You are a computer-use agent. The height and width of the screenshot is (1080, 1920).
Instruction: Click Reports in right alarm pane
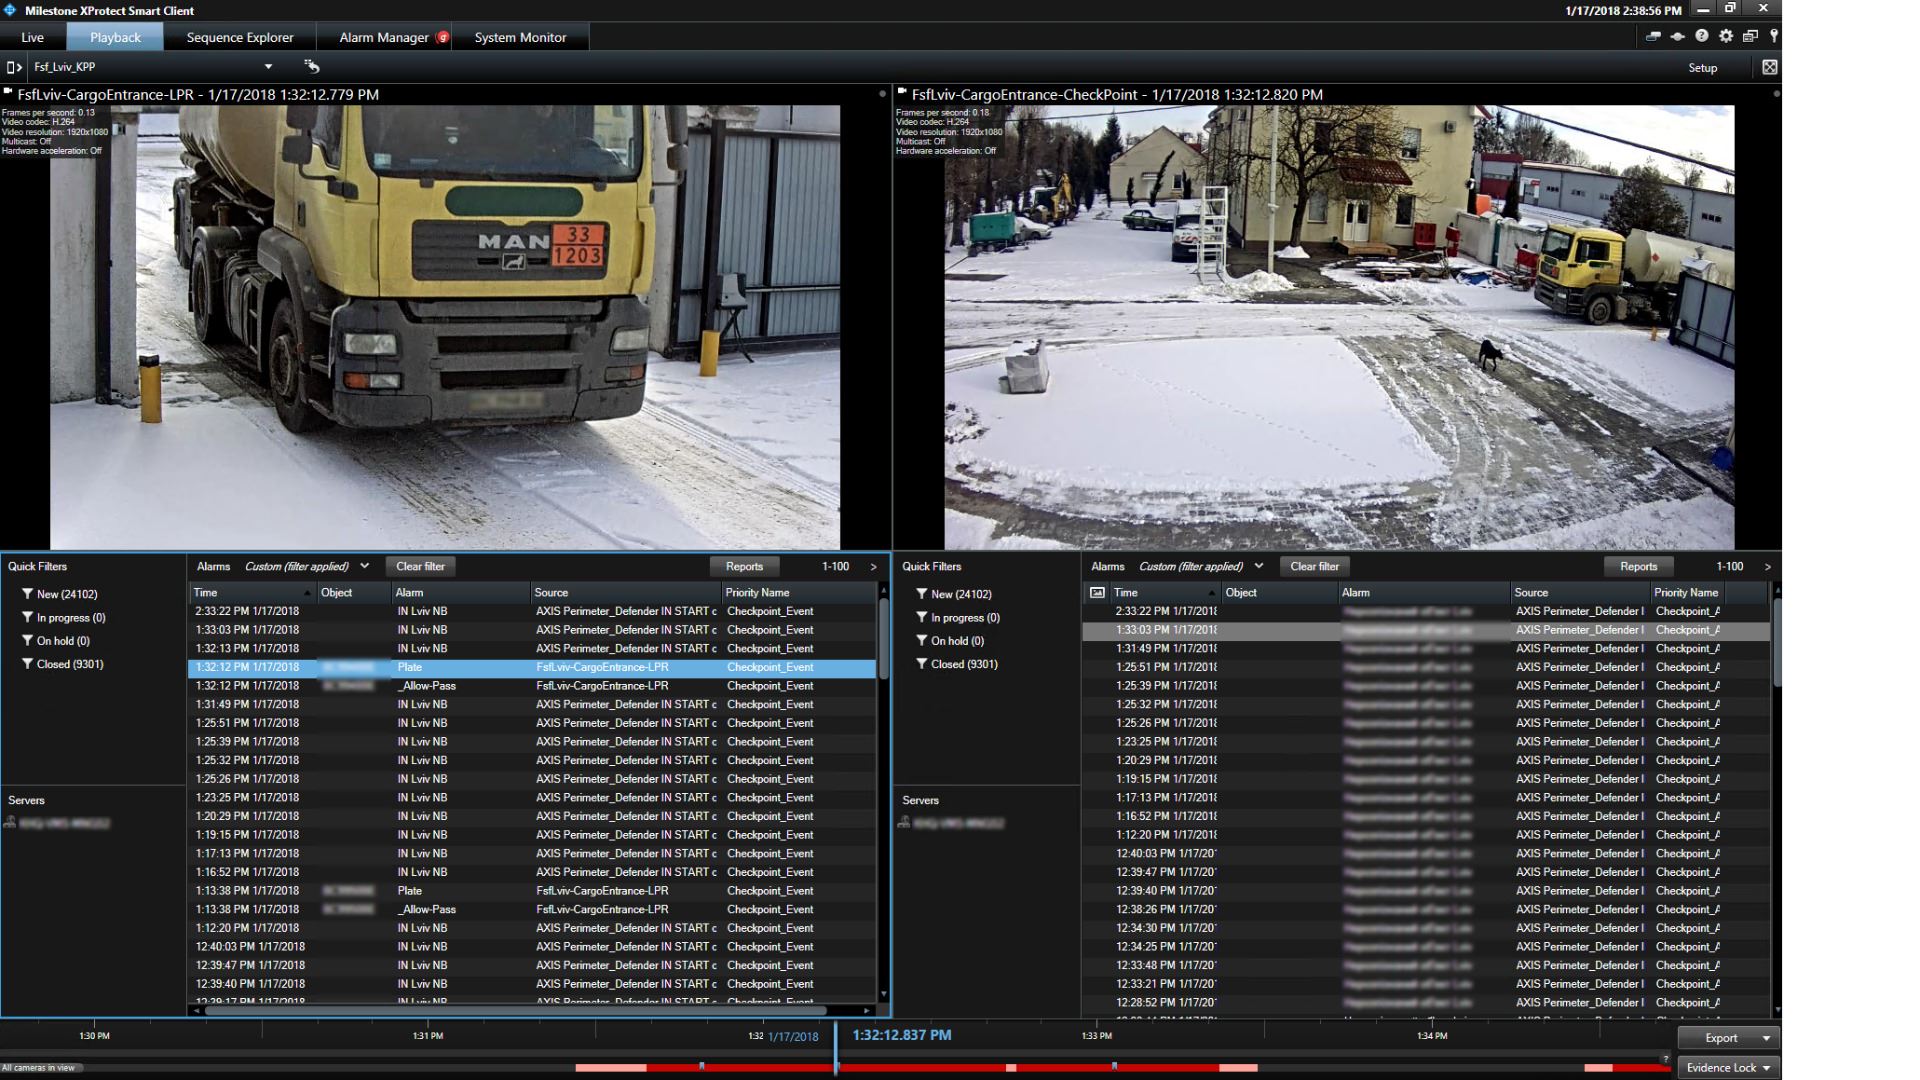click(x=1638, y=566)
